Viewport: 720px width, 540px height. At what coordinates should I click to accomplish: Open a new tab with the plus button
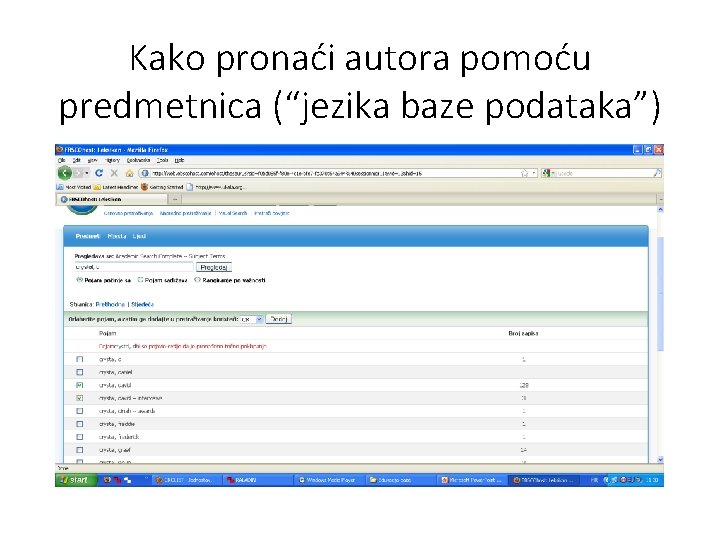click(175, 199)
